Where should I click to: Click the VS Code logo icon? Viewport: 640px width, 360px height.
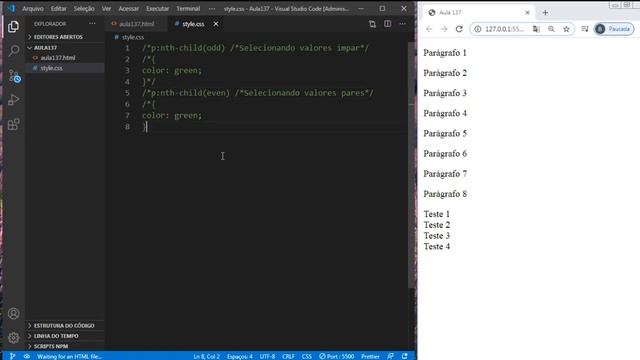coord(11,8)
